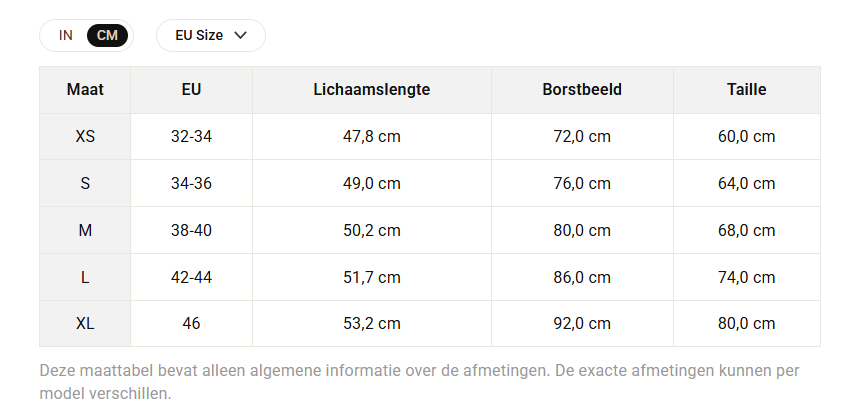The width and height of the screenshot is (862, 419).
Task: Click the Taille column header
Action: [747, 90]
